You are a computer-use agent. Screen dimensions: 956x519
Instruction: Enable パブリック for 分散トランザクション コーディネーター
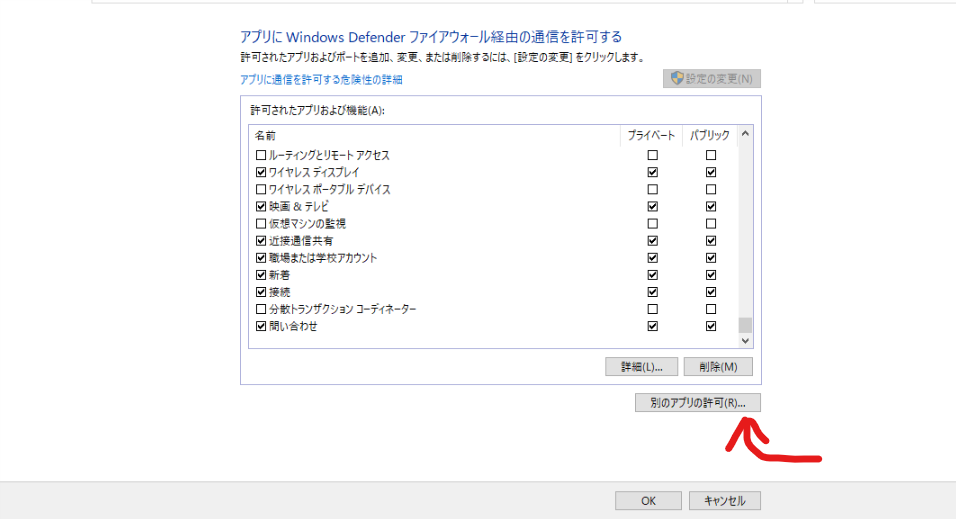tap(711, 309)
